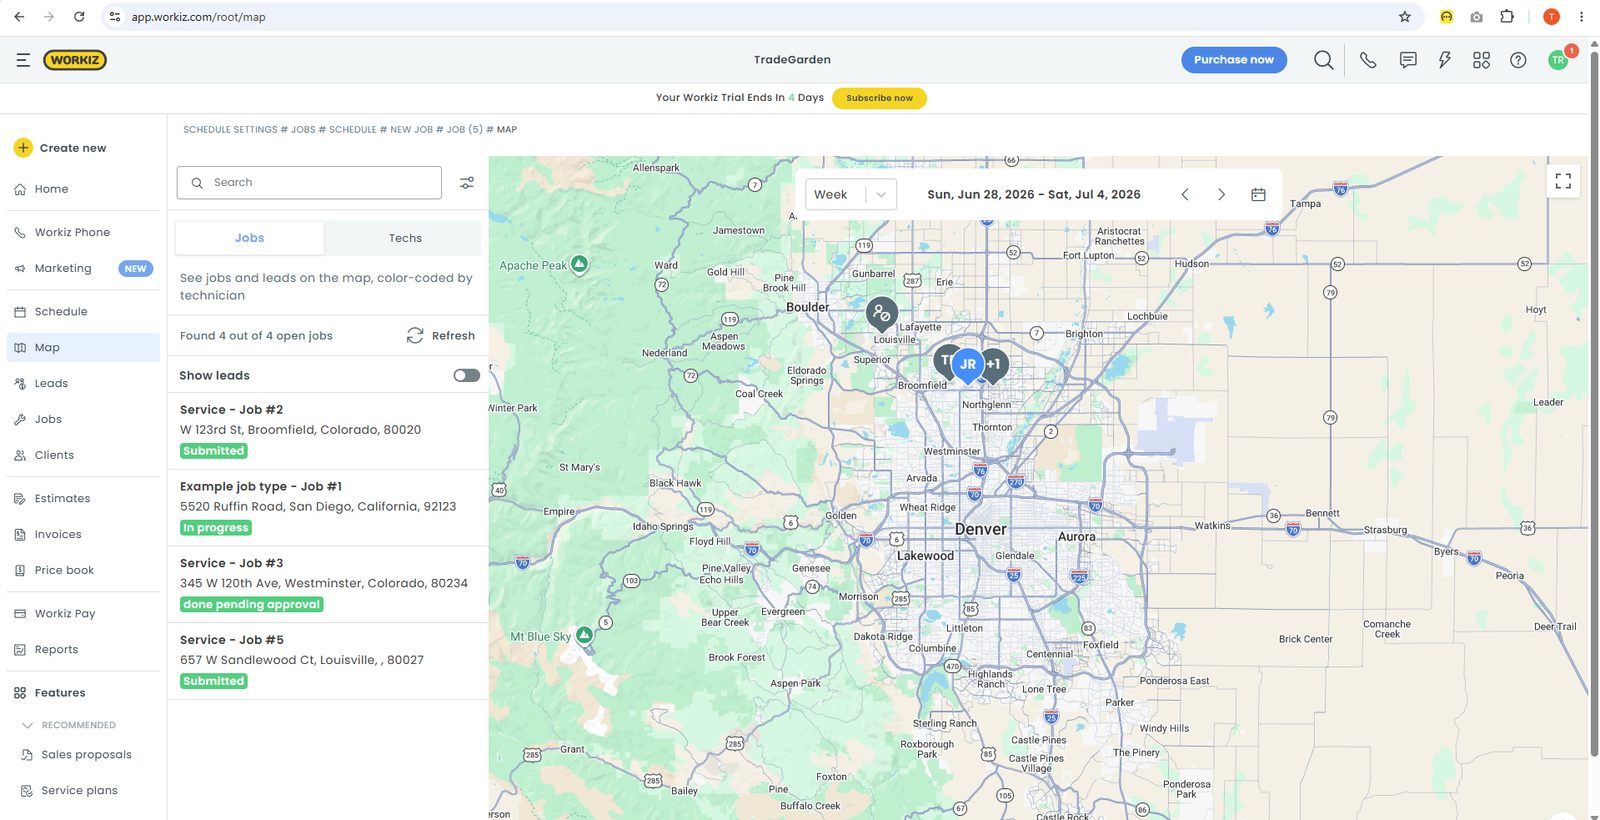This screenshot has height=820, width=1600.
Task: Click the unassigned job pin near Louisville
Action: [x=881, y=315]
